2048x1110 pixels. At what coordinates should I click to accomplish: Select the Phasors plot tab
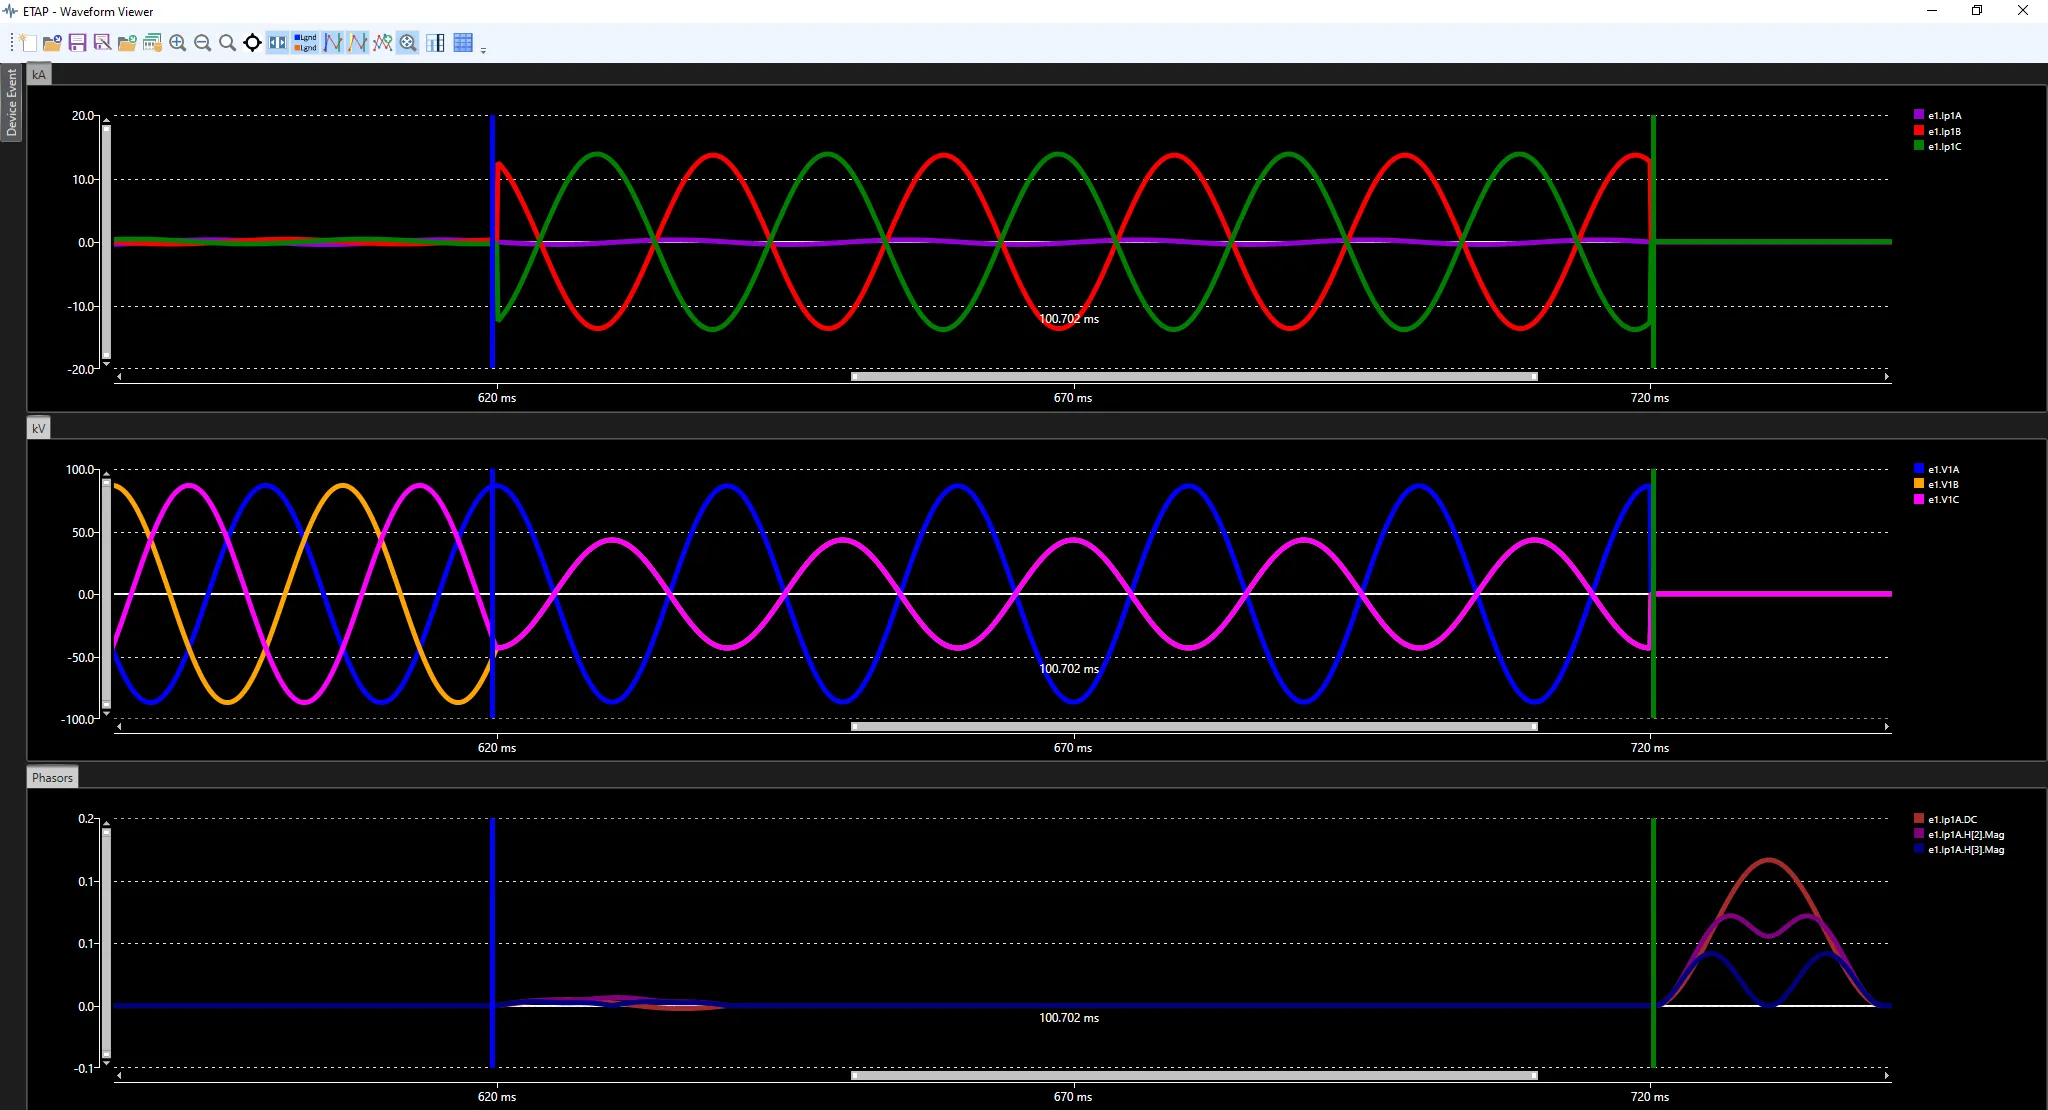tap(52, 778)
